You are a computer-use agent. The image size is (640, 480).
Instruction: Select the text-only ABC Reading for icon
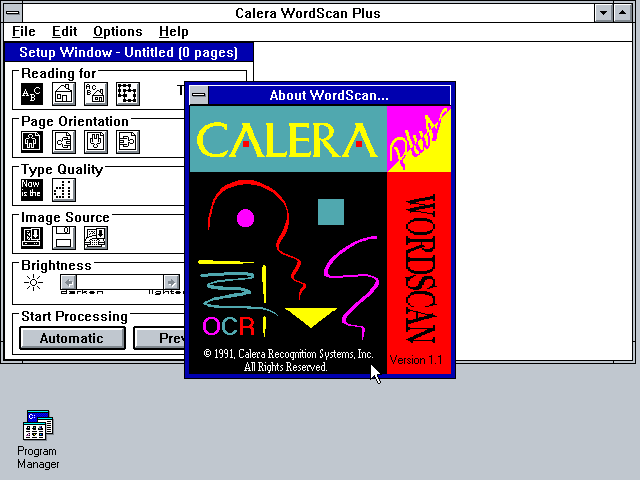point(32,94)
